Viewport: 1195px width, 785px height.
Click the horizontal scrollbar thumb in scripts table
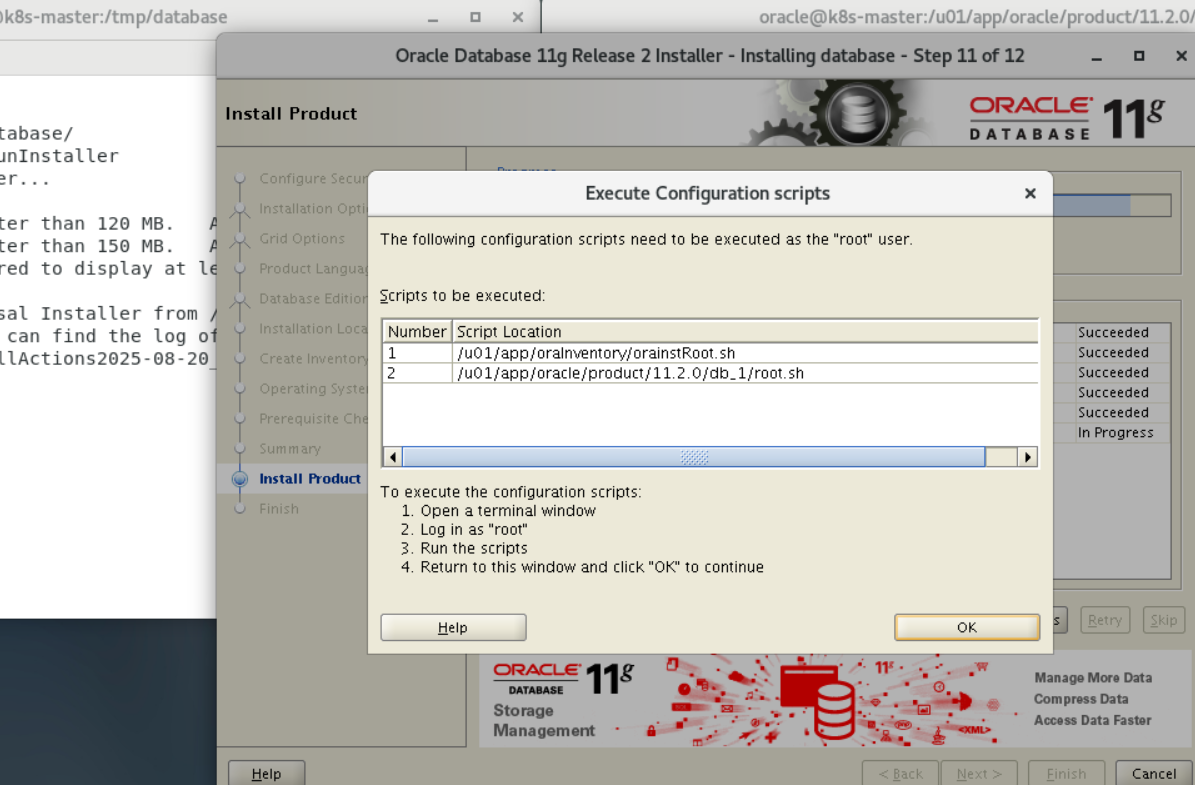tap(694, 457)
